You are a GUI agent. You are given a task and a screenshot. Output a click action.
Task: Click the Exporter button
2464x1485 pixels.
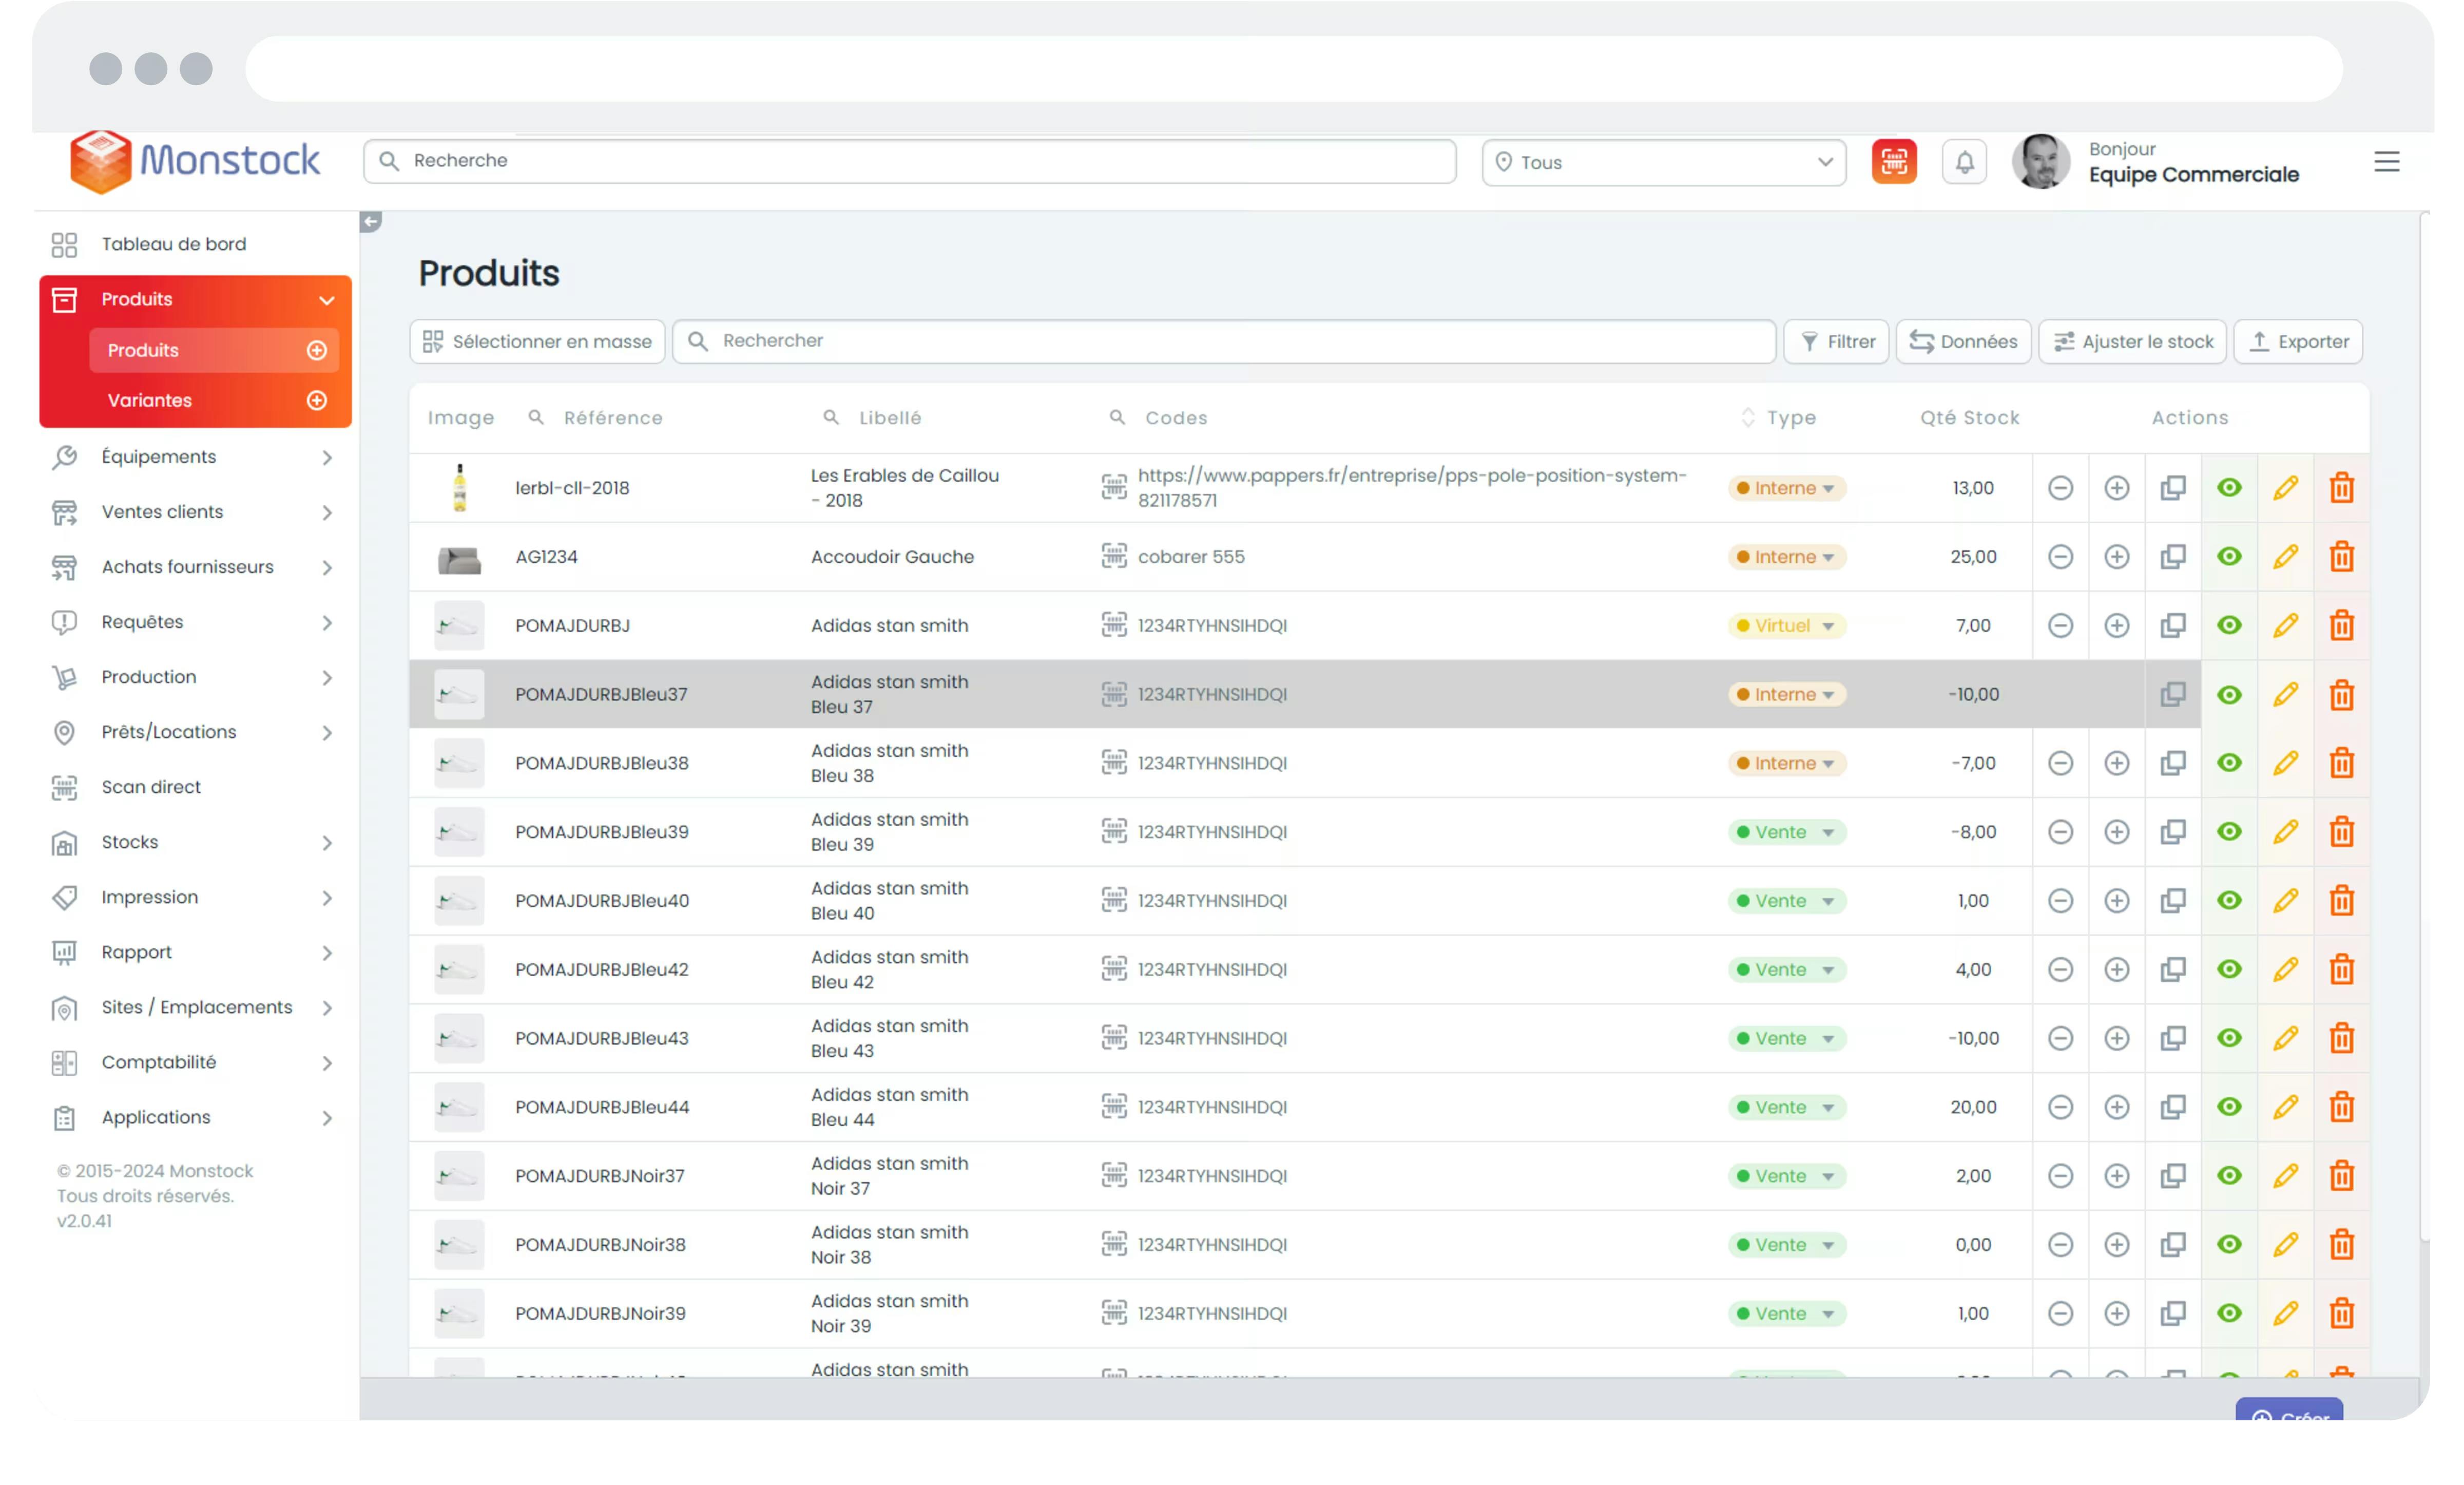2298,341
